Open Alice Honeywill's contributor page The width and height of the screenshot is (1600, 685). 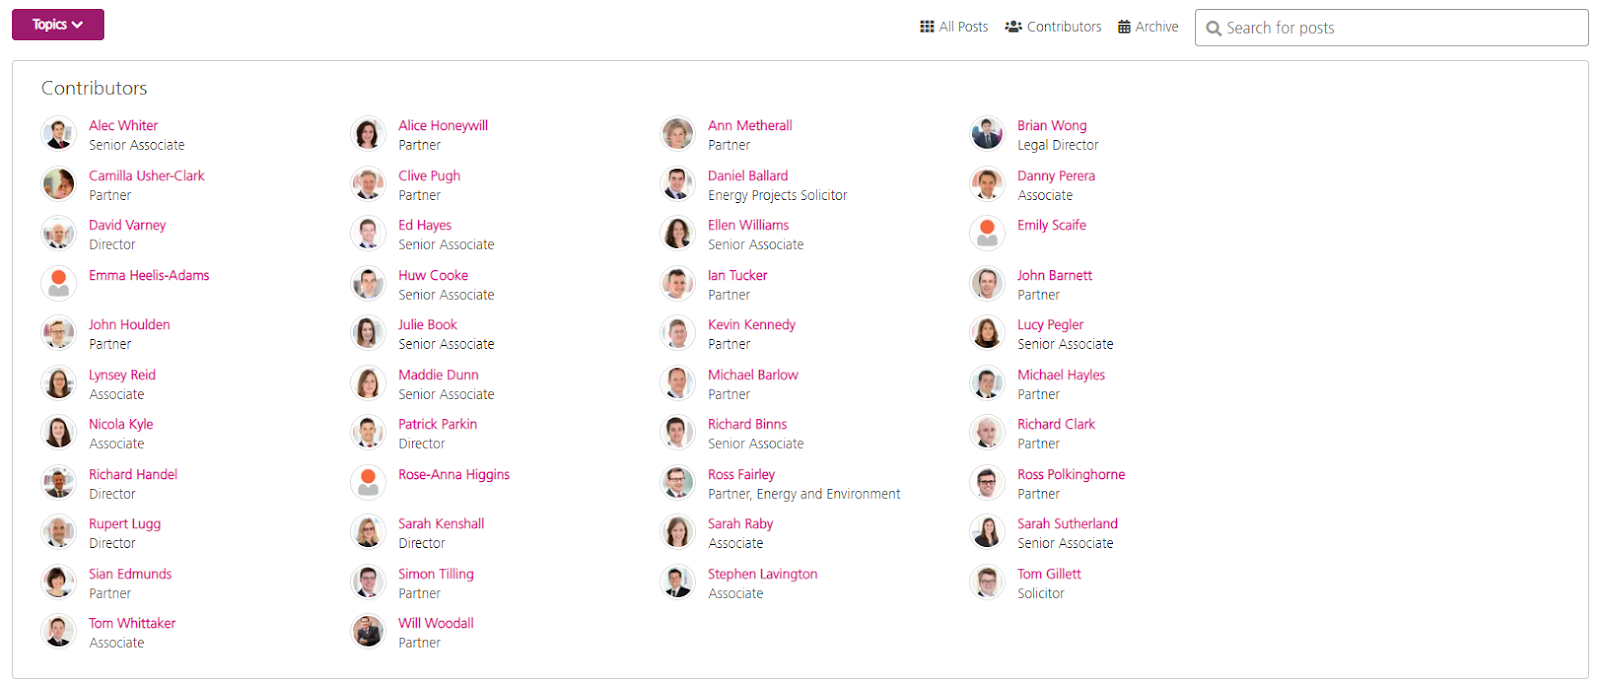click(x=443, y=125)
